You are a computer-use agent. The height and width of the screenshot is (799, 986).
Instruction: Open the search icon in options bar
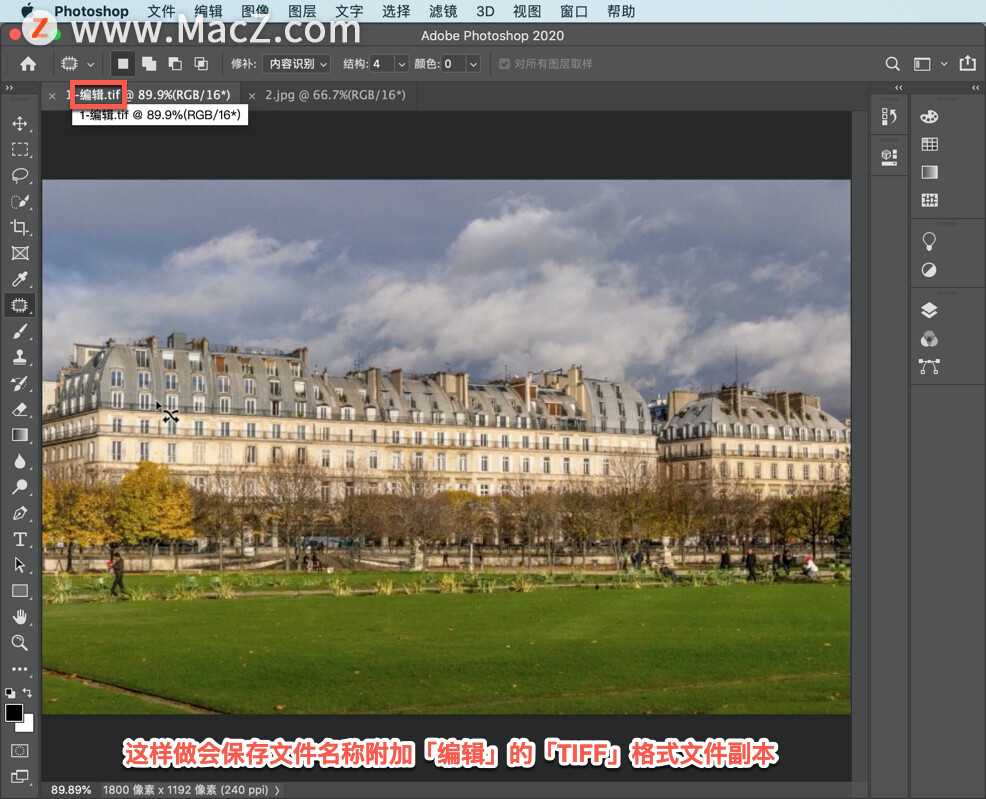point(892,63)
